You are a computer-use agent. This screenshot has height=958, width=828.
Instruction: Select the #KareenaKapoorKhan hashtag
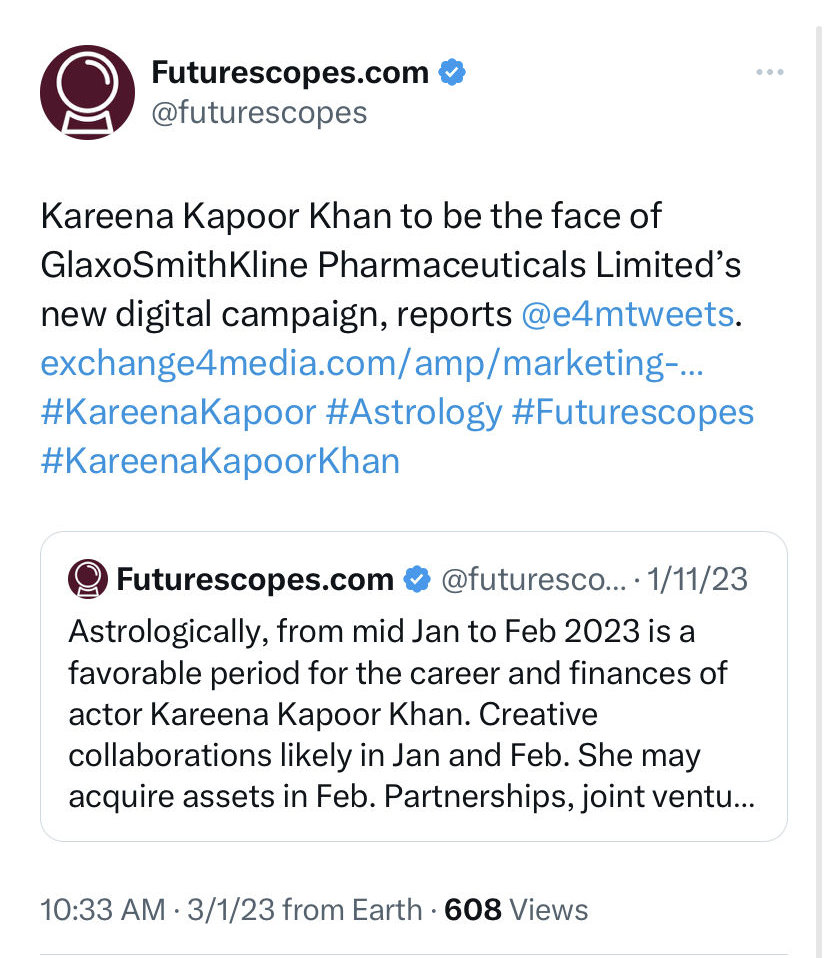[x=220, y=461]
